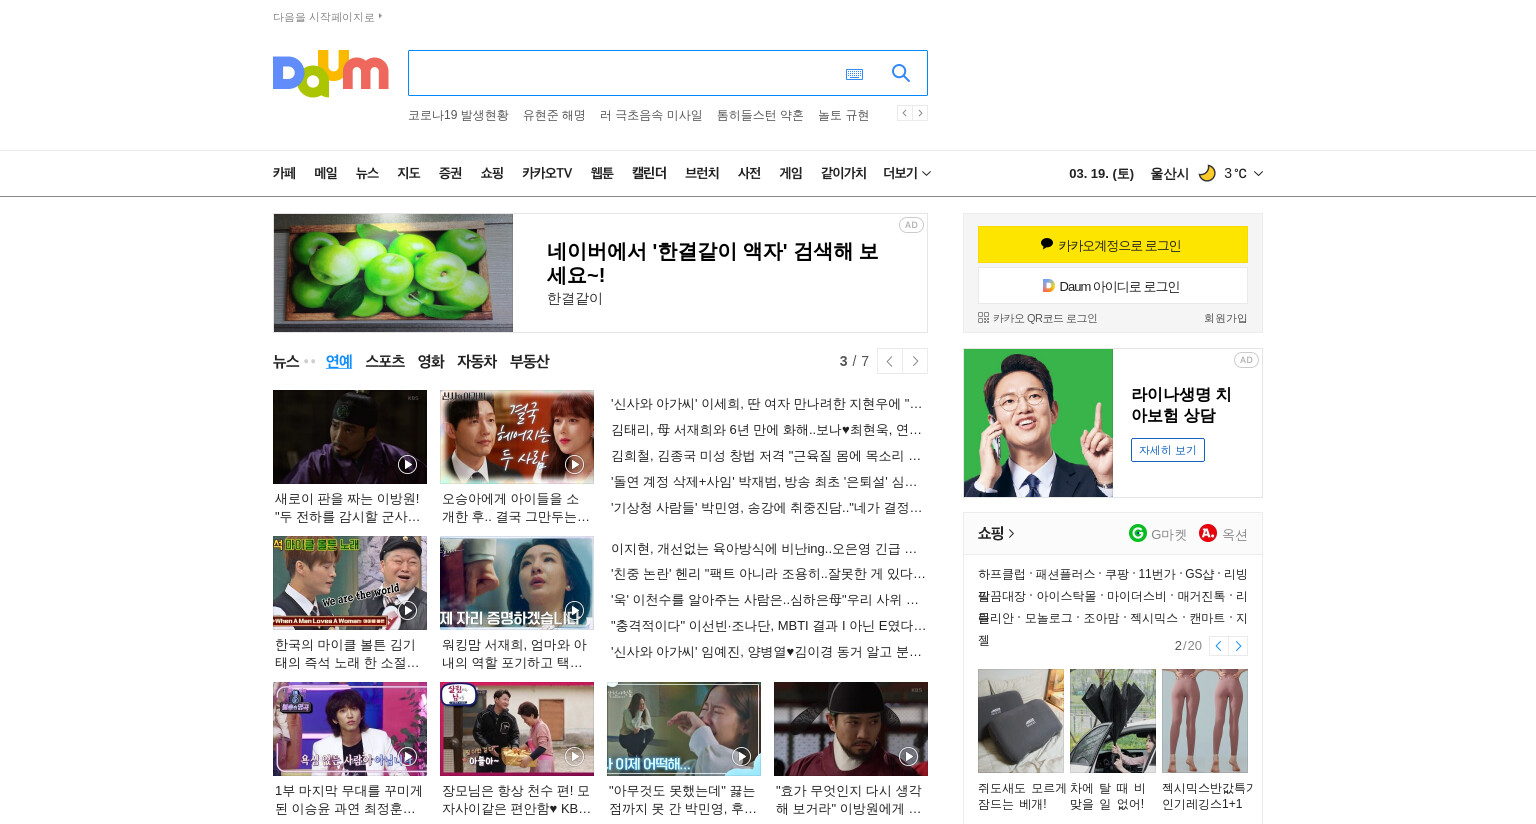Log in with Daum 아이디로 로그인 button
Image resolution: width=1536 pixels, height=824 pixels.
pos(1113,286)
